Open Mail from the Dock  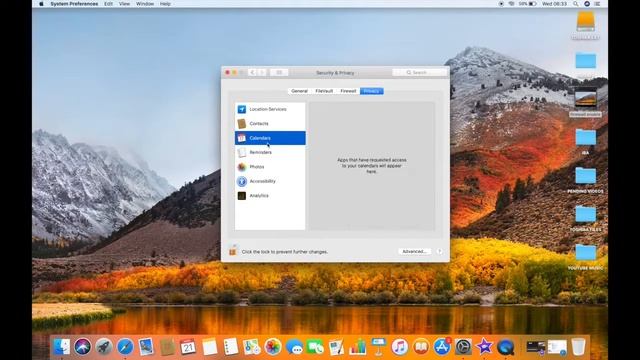click(146, 347)
